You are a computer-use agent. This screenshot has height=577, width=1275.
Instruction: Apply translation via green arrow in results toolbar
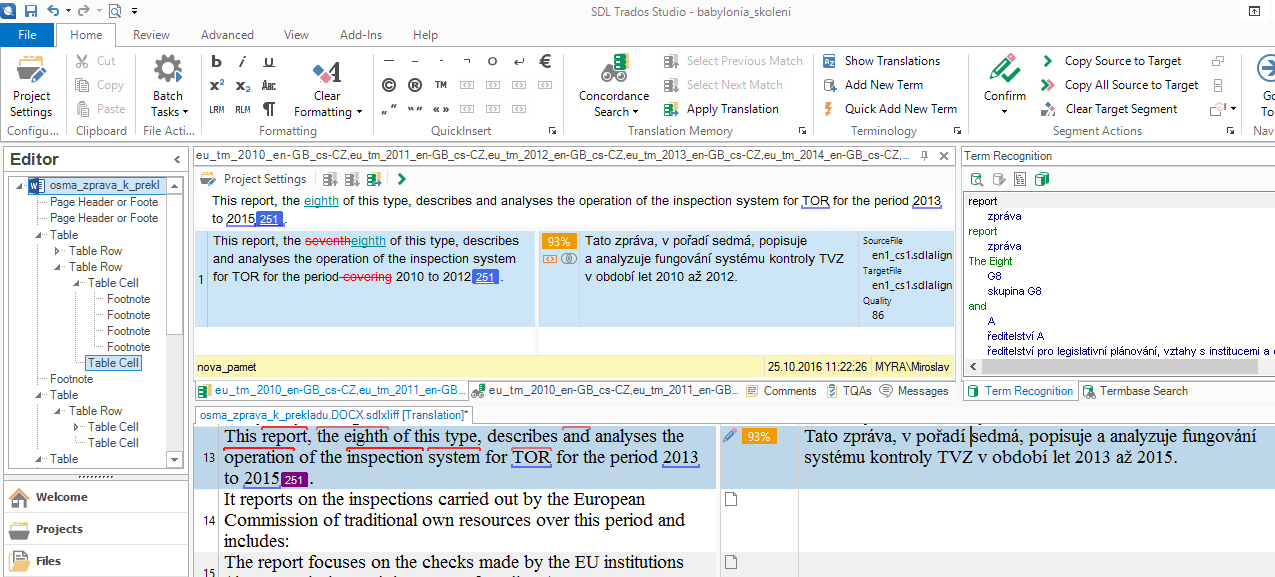tap(401, 179)
